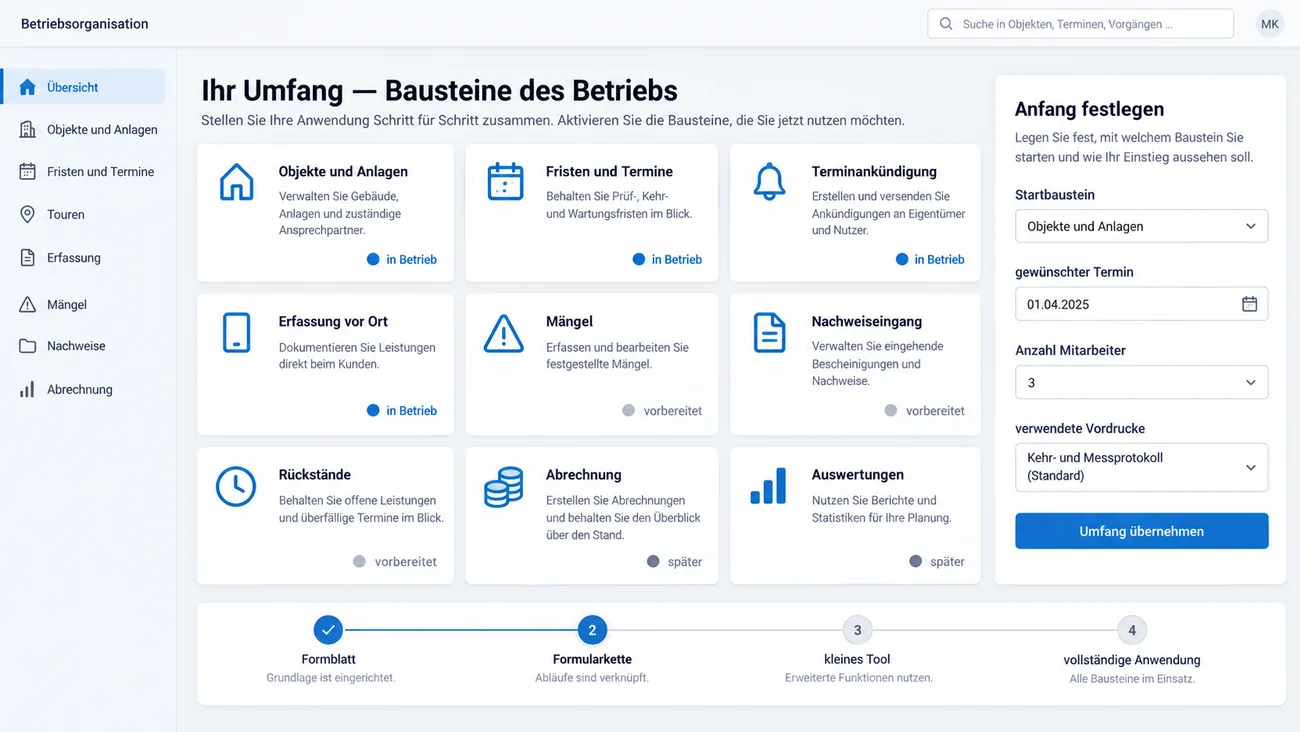Open the Nachweiseingang card title

pyautogui.click(x=867, y=321)
